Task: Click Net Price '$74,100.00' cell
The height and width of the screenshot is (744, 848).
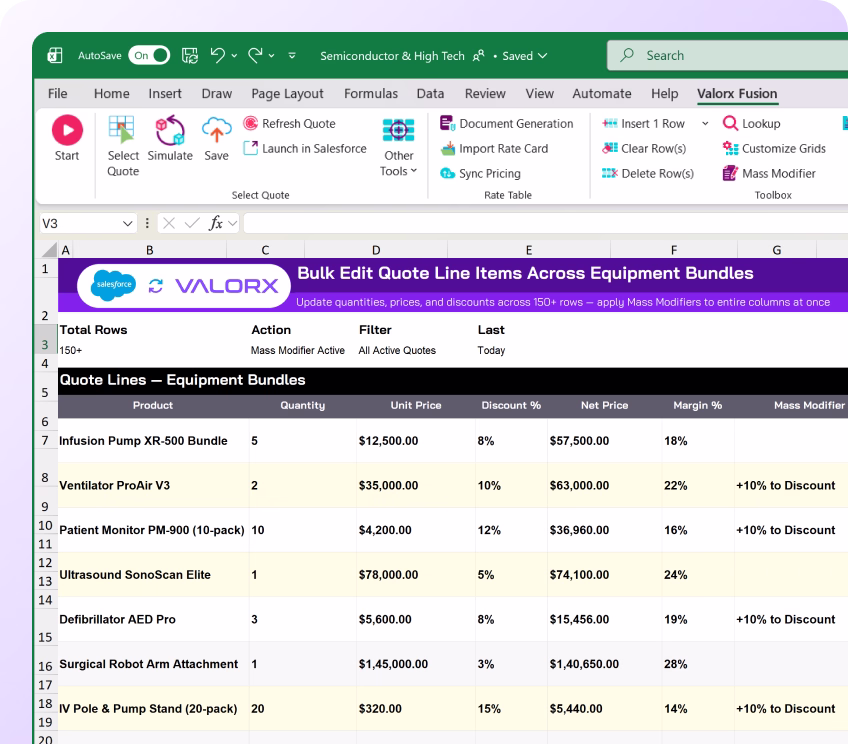Action: pos(604,575)
